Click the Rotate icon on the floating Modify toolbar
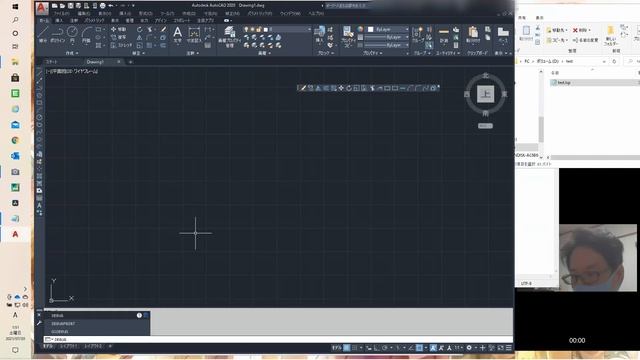This screenshot has height=360, width=640. 349,88
